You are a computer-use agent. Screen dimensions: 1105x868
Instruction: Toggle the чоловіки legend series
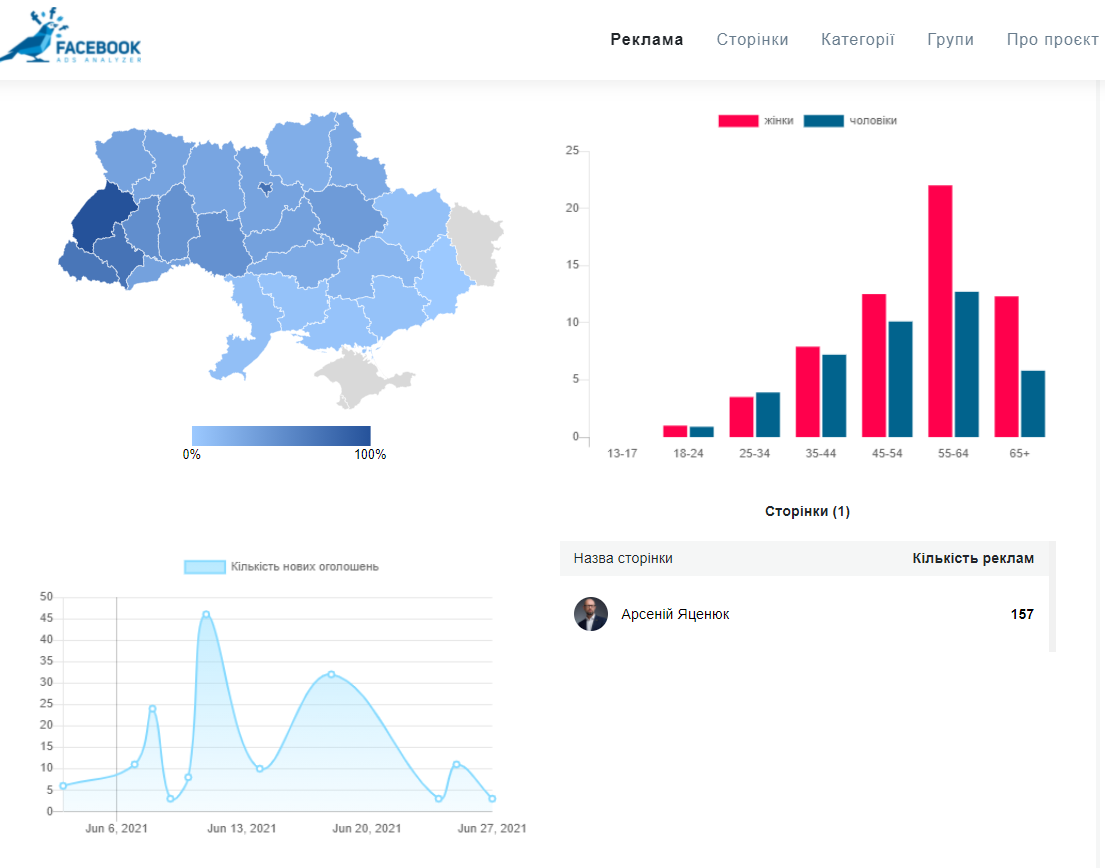point(850,121)
